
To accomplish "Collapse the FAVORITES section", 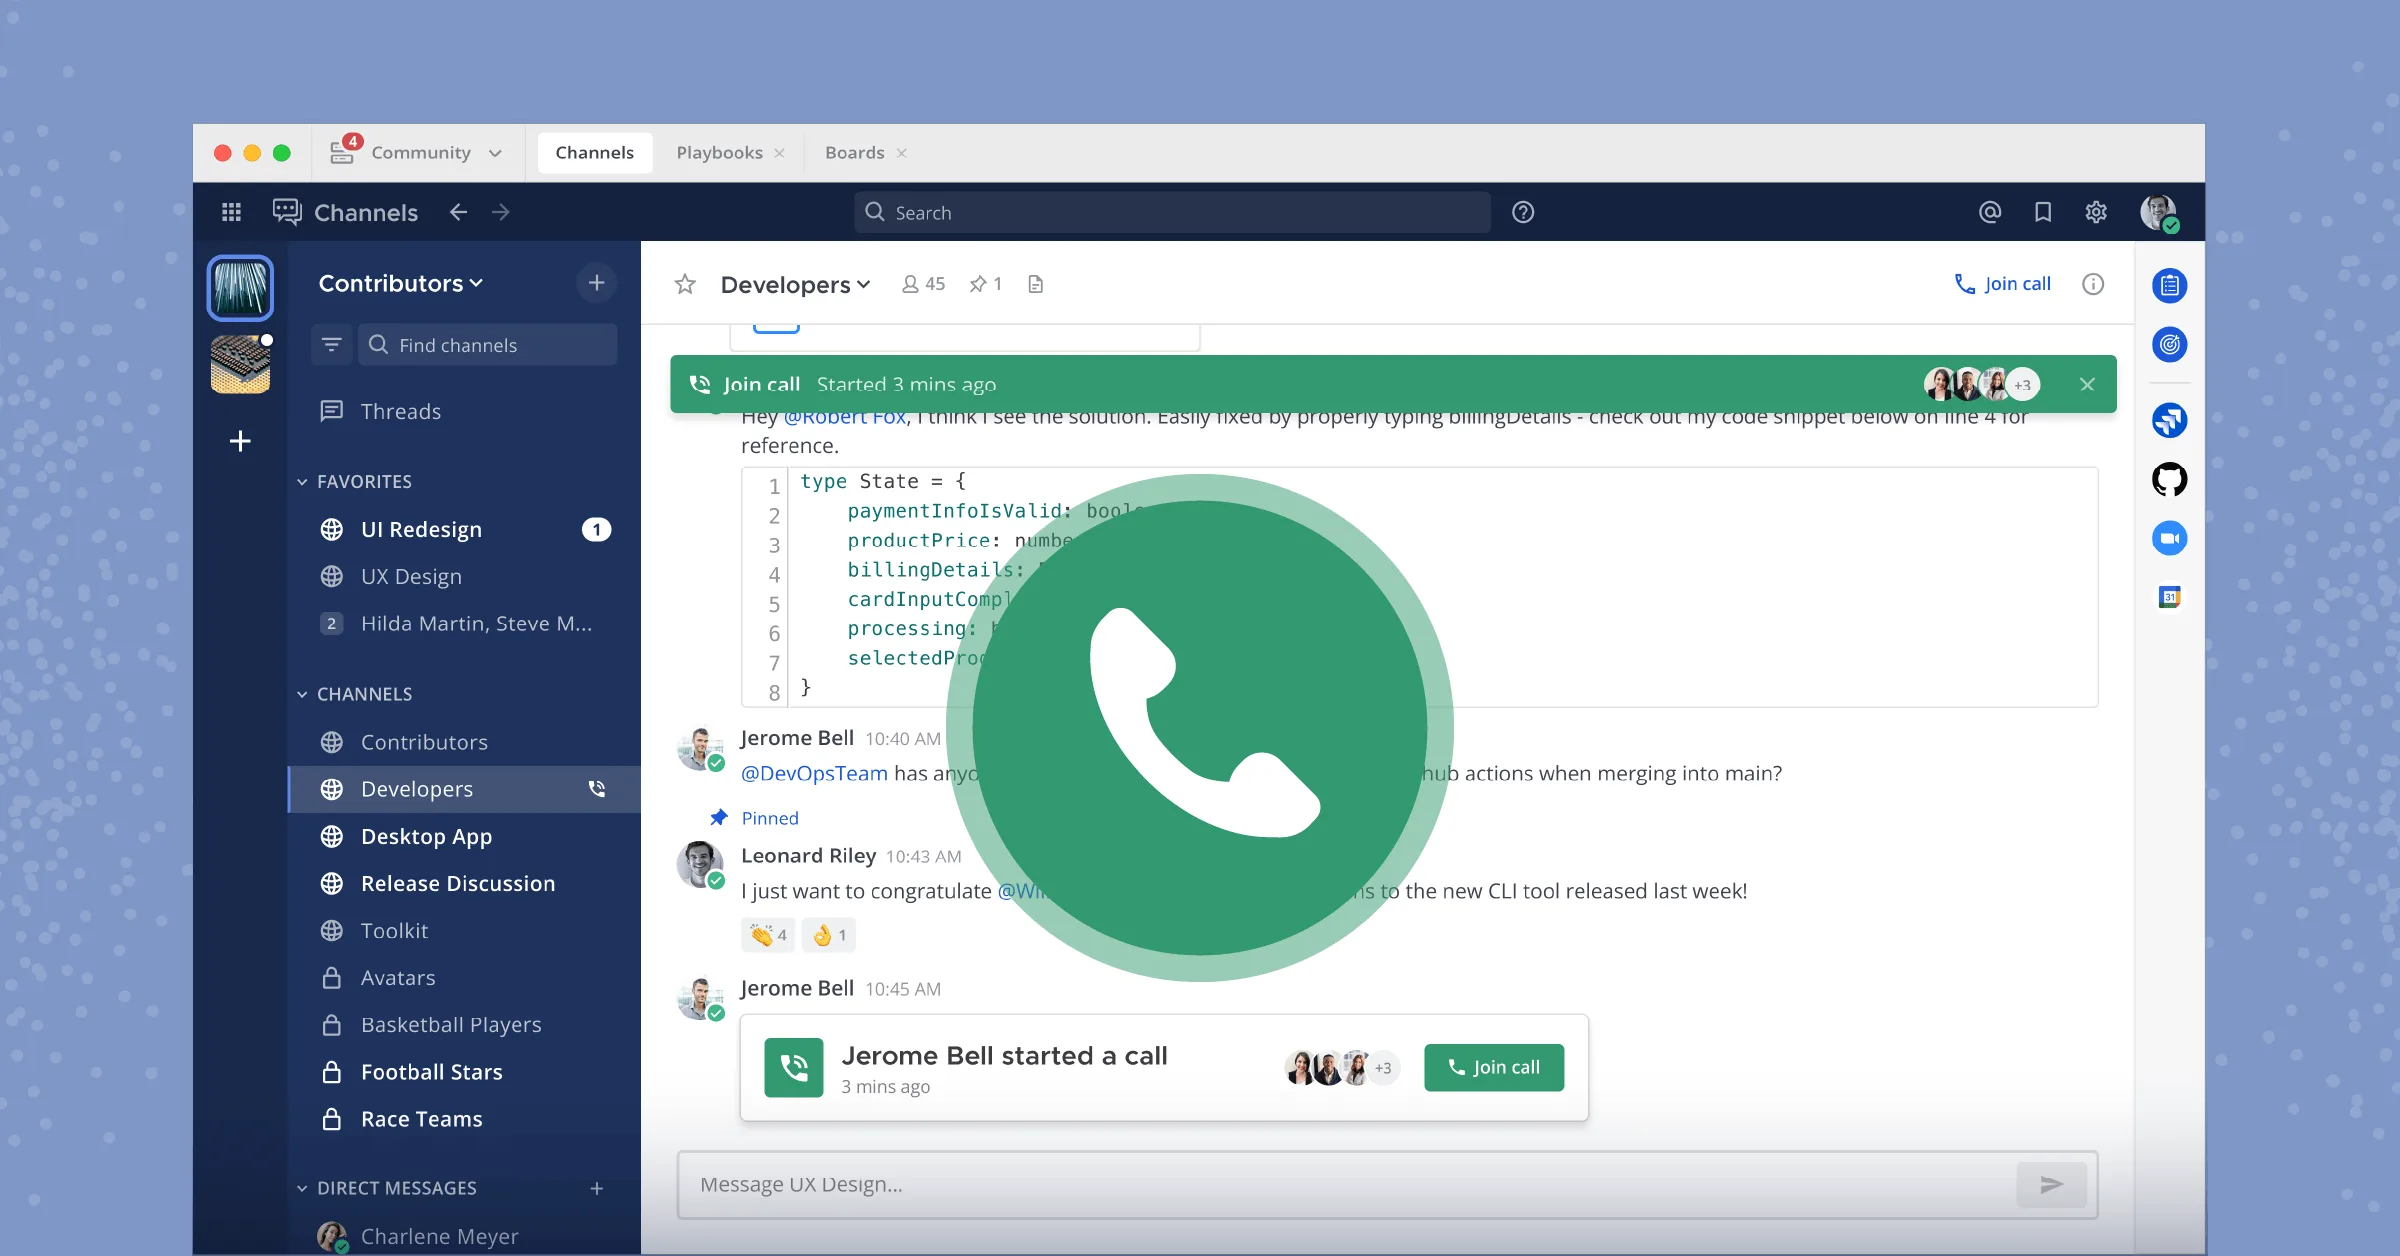I will click(355, 481).
